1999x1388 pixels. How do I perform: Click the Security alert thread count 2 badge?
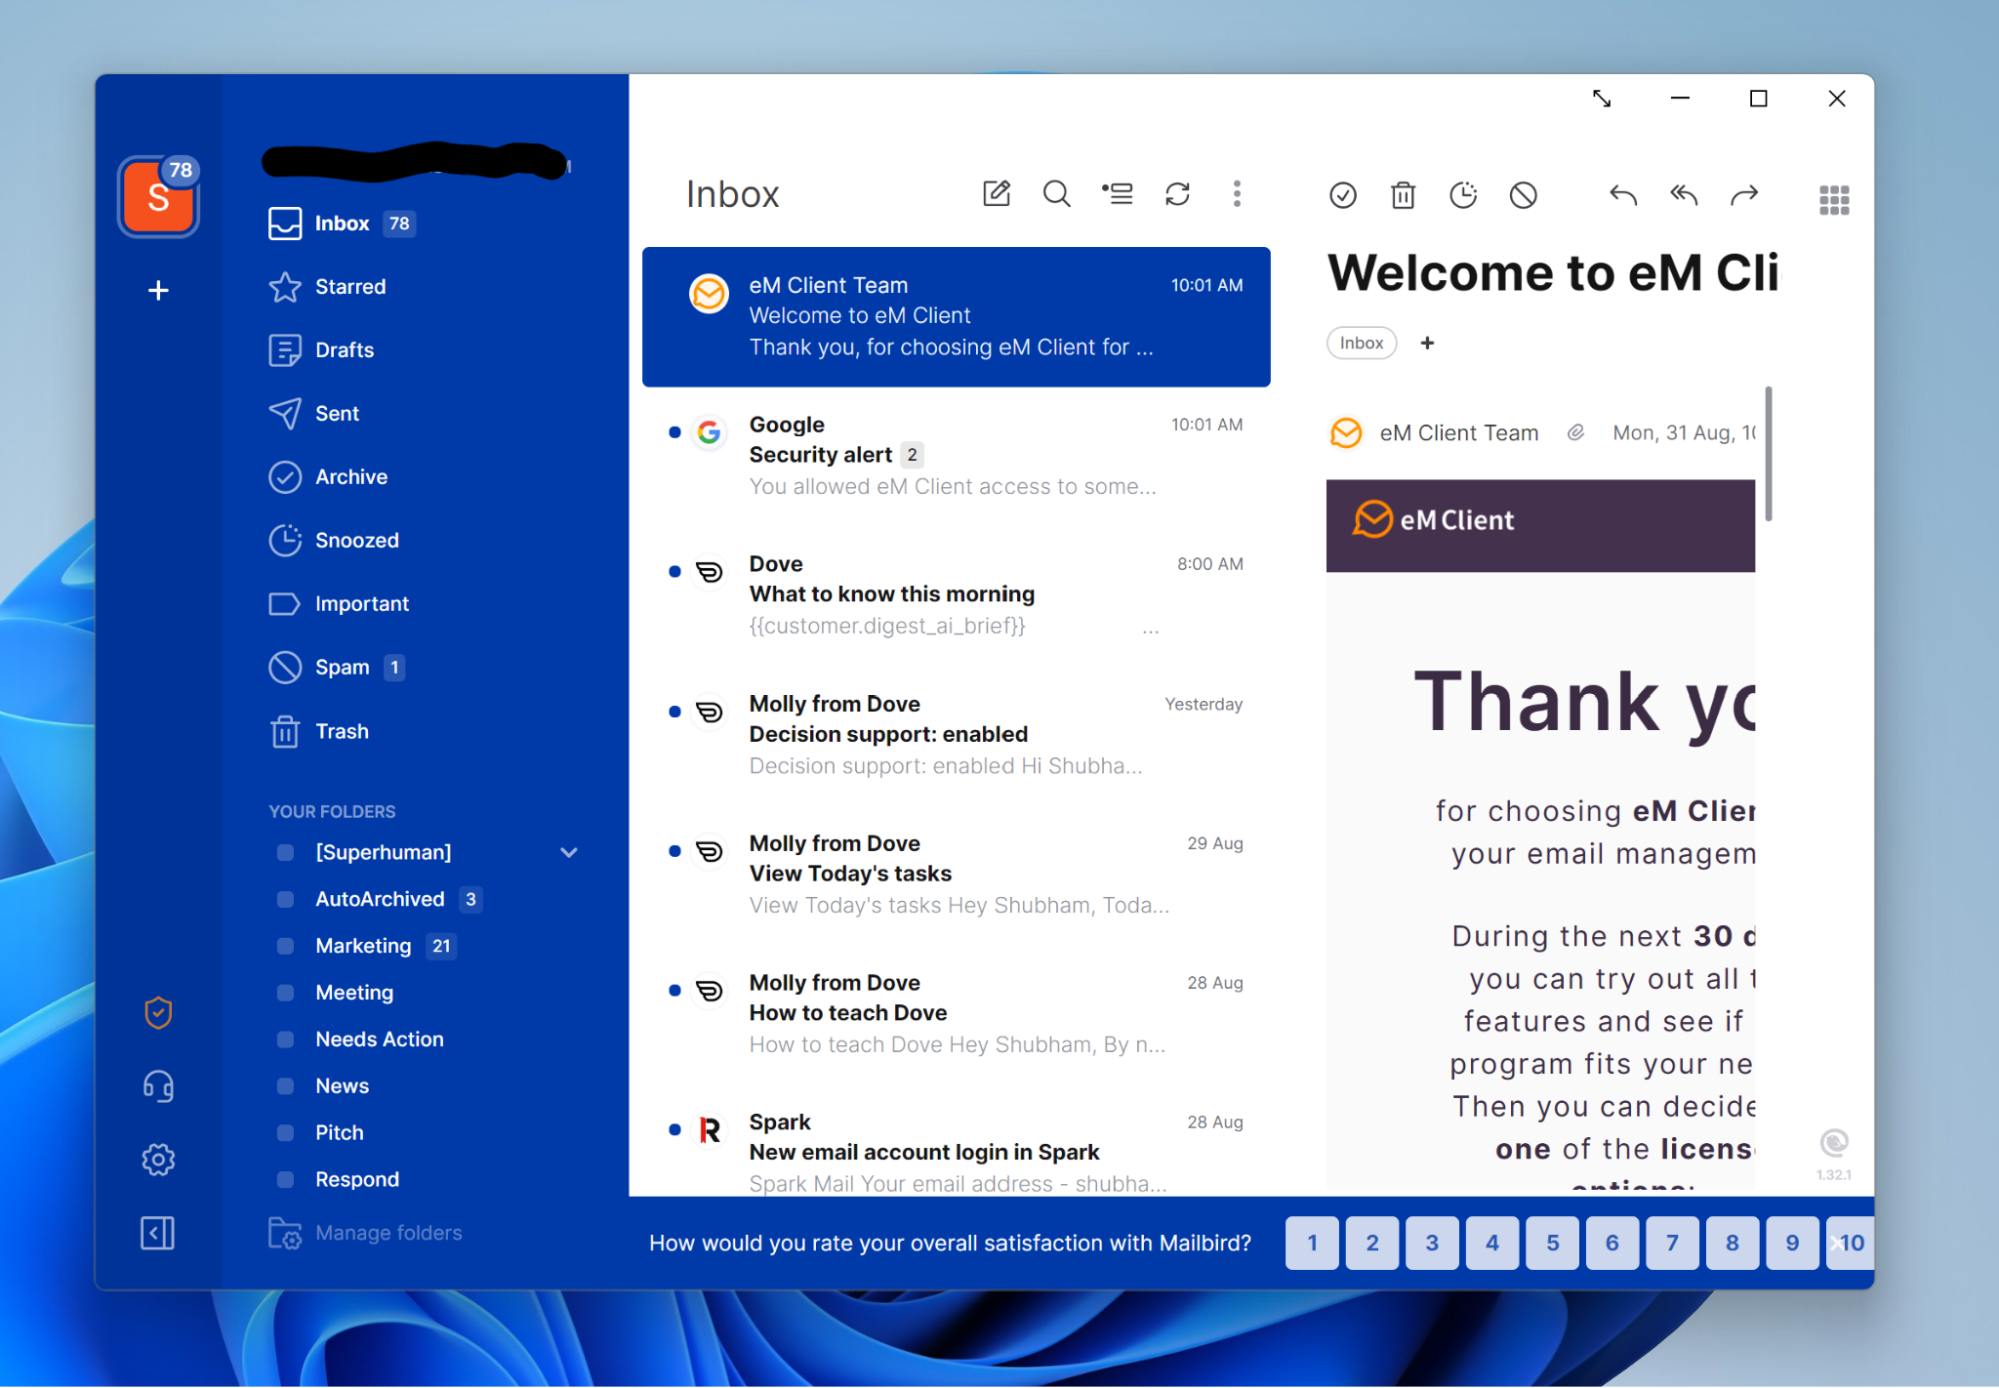(911, 455)
